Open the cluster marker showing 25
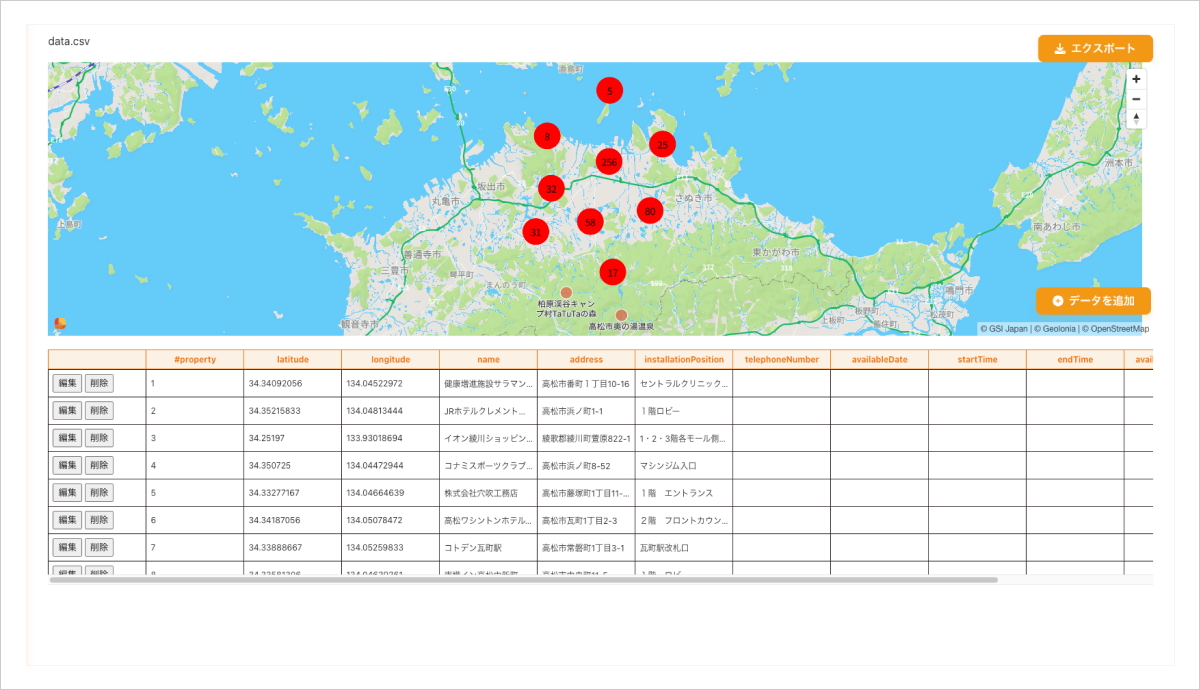Viewport: 1200px width, 690px height. tap(661, 143)
